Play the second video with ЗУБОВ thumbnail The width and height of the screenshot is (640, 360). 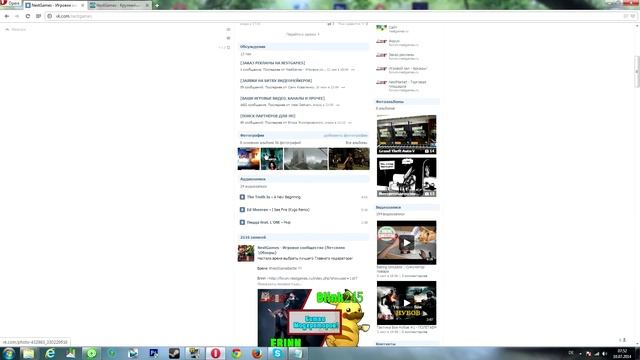[x=407, y=302]
